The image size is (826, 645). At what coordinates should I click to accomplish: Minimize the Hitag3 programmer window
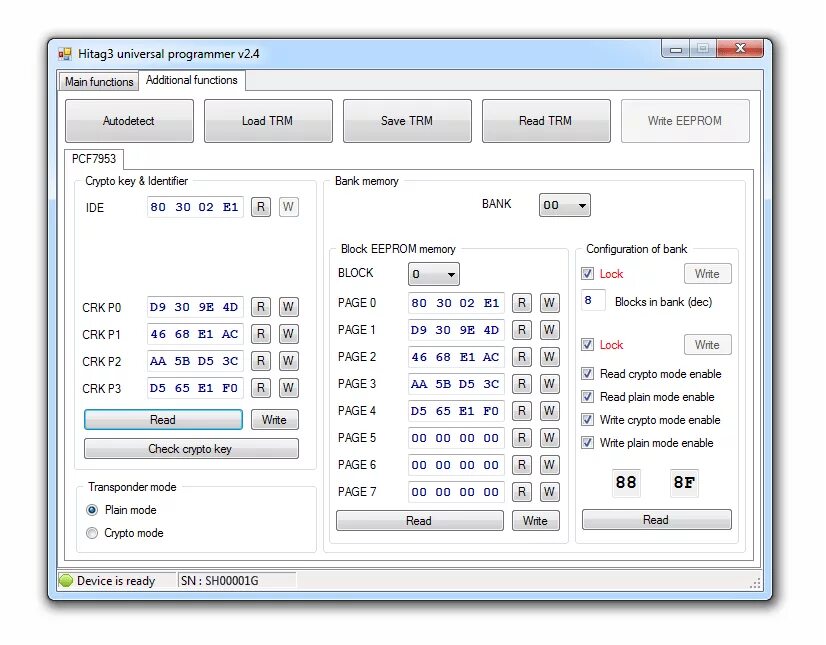(x=676, y=50)
